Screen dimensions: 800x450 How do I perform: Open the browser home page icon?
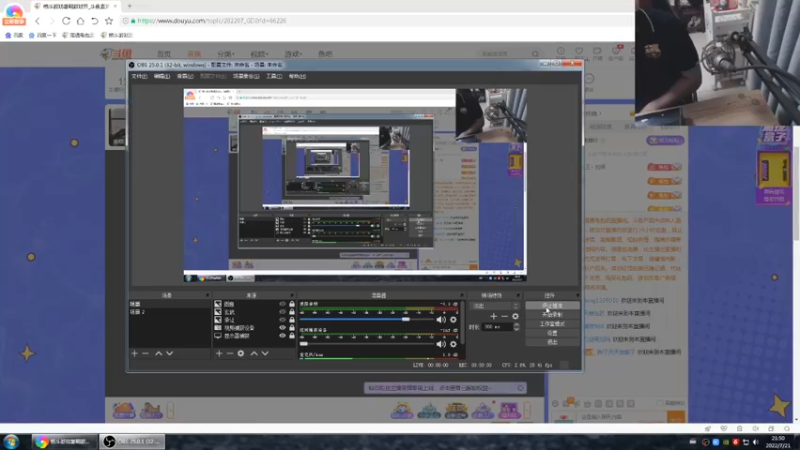[81, 21]
